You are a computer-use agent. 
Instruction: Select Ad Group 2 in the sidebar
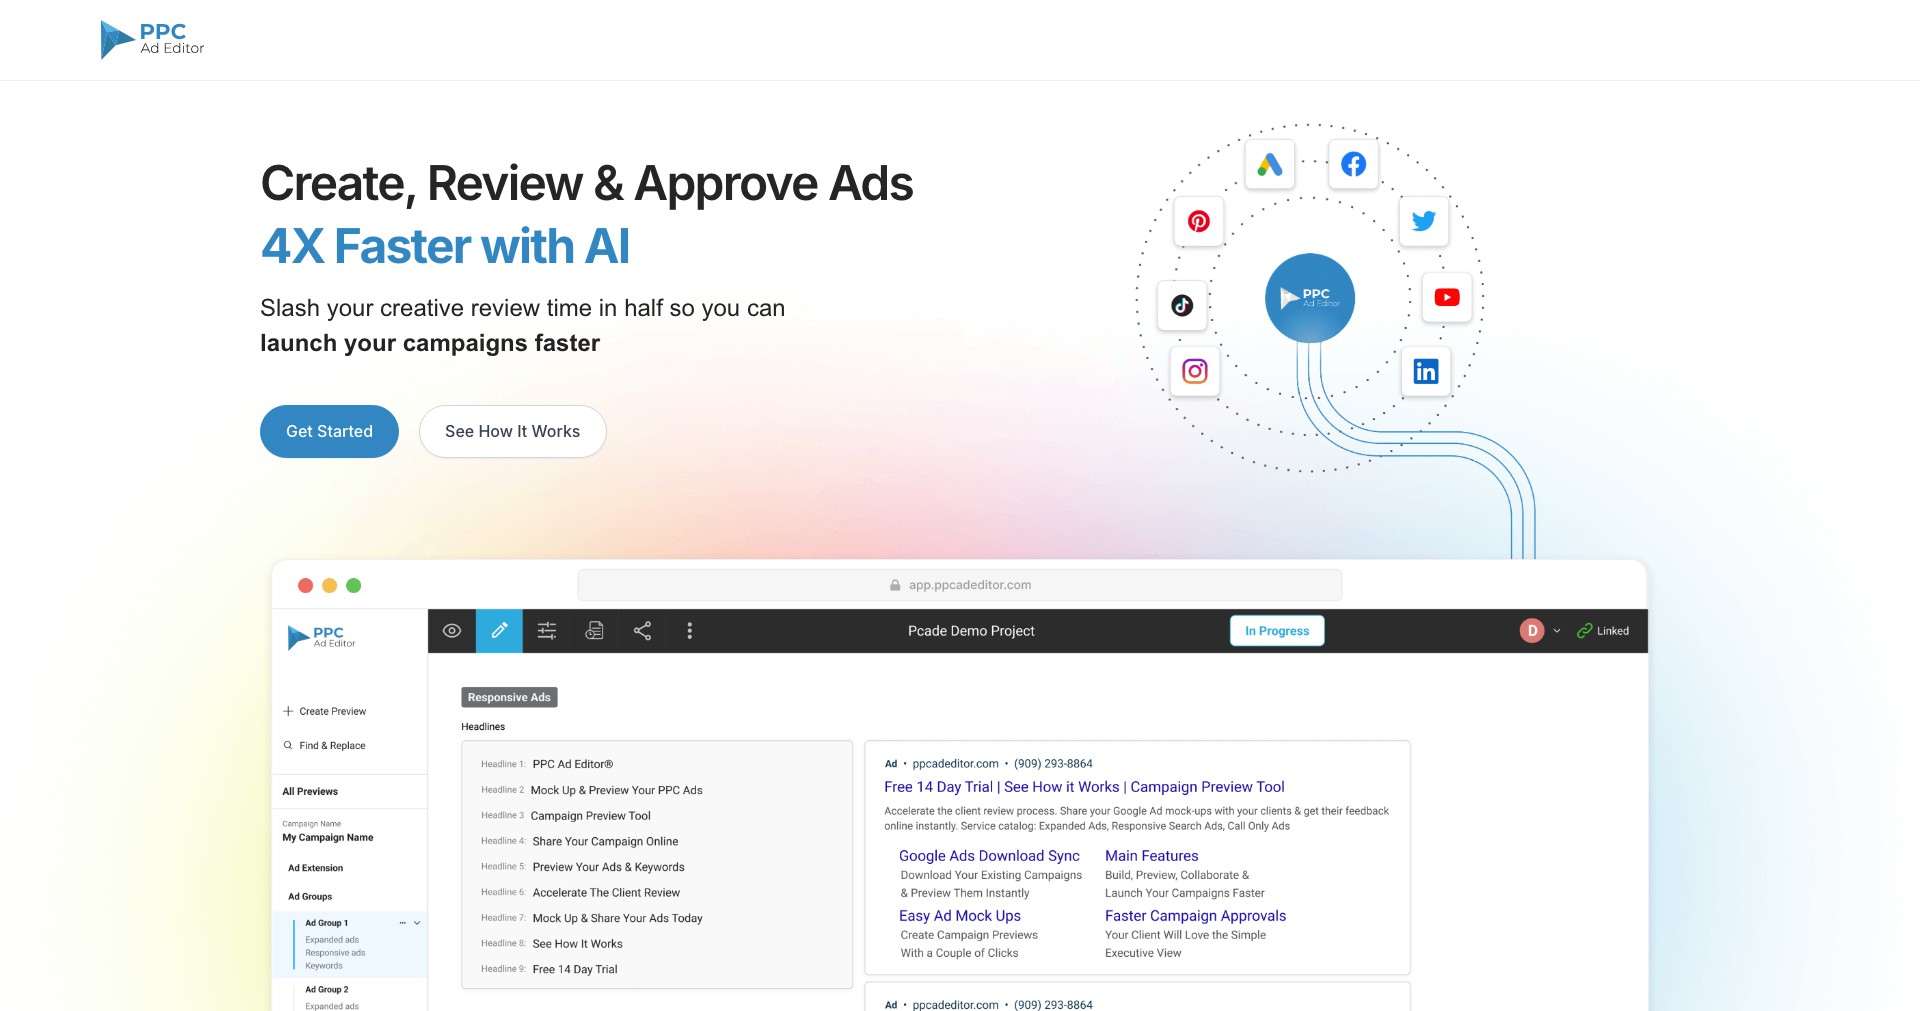pos(327,990)
